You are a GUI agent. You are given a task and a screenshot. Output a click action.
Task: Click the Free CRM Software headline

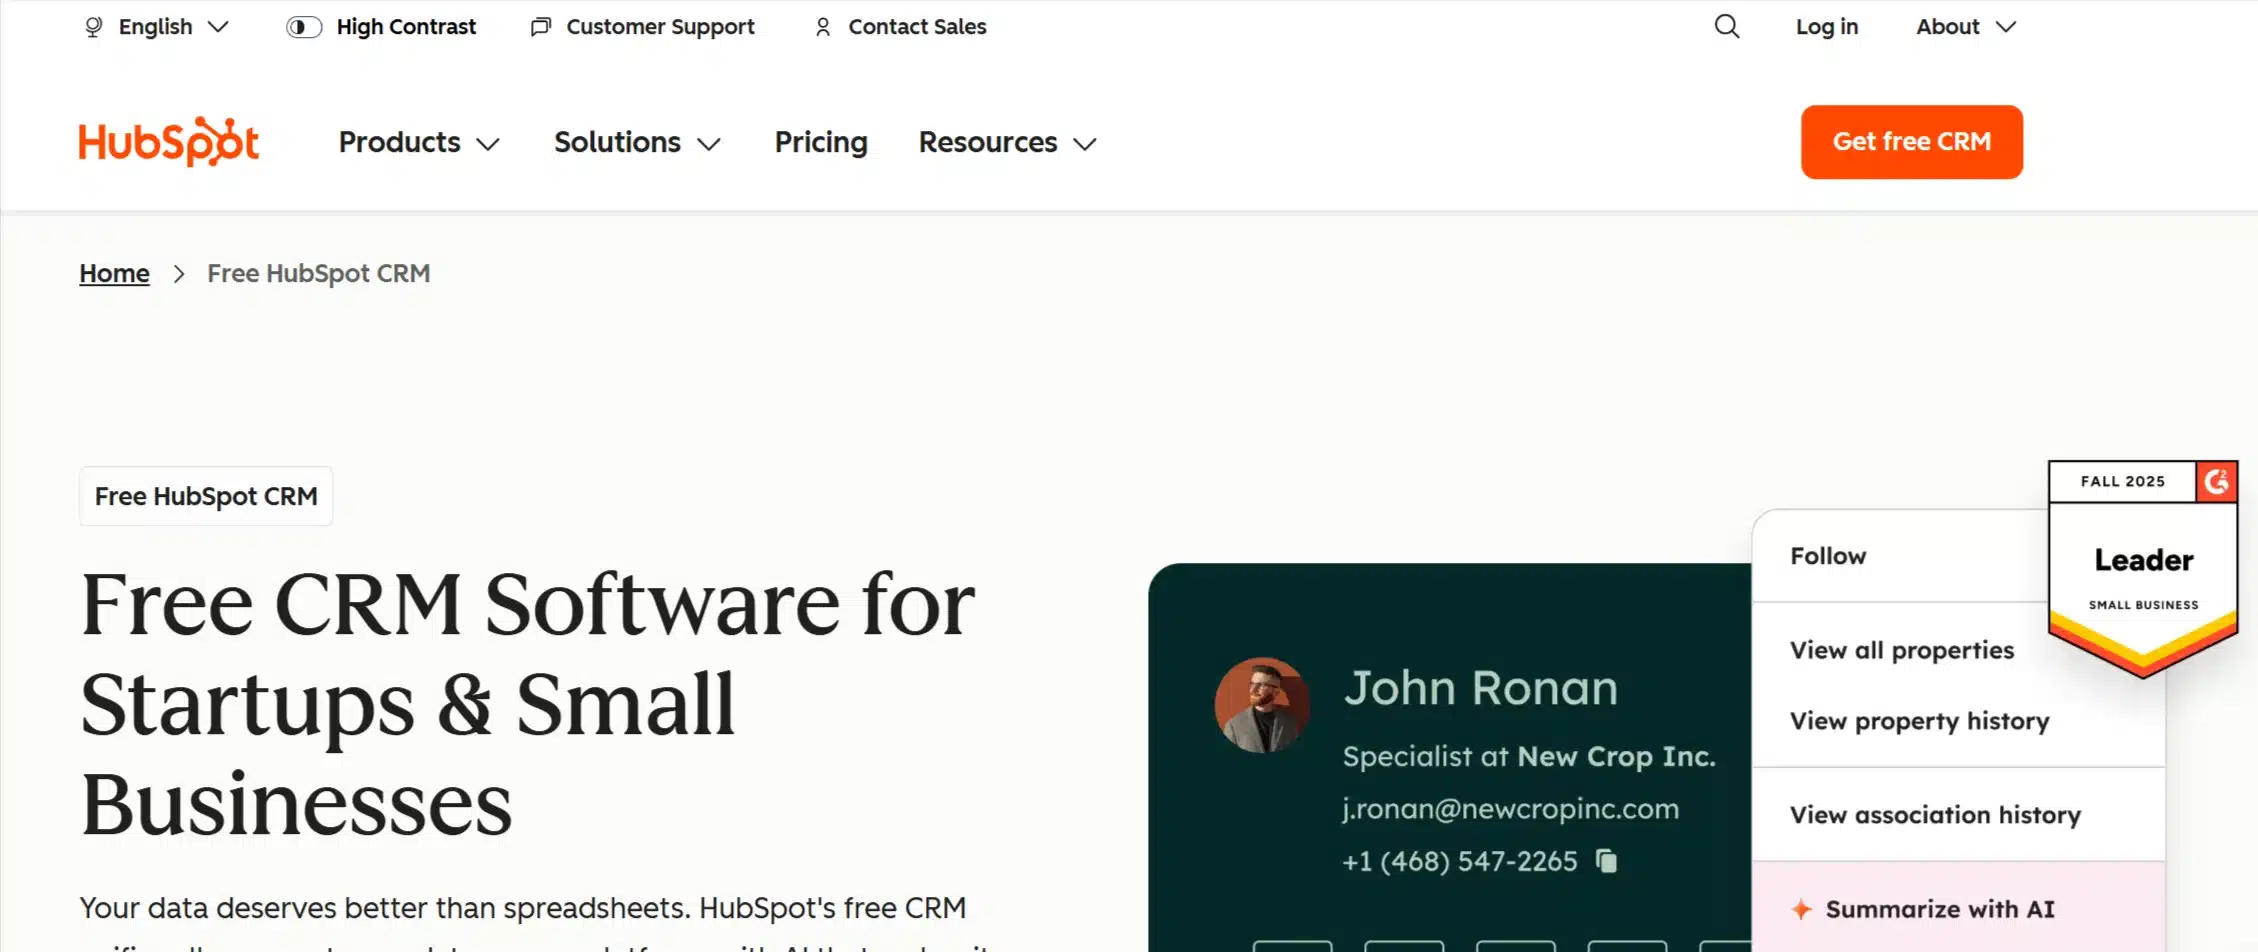click(x=528, y=704)
